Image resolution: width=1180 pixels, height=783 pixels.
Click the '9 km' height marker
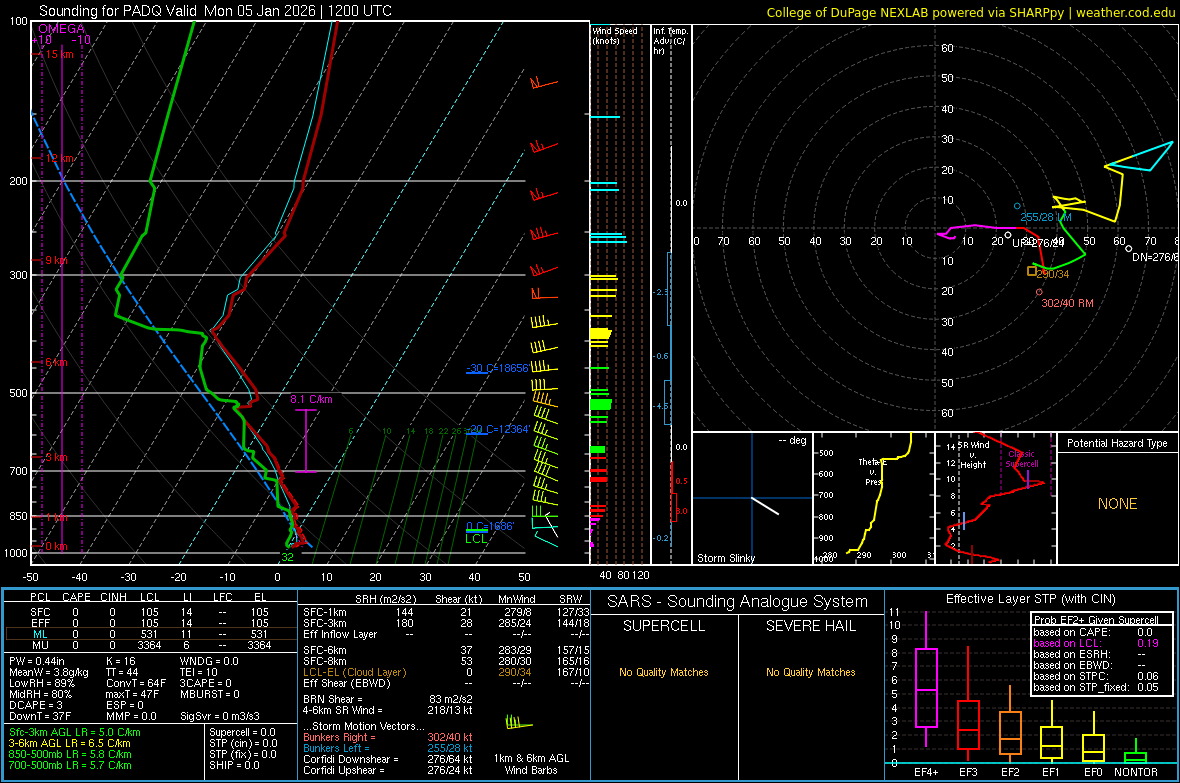click(x=56, y=260)
